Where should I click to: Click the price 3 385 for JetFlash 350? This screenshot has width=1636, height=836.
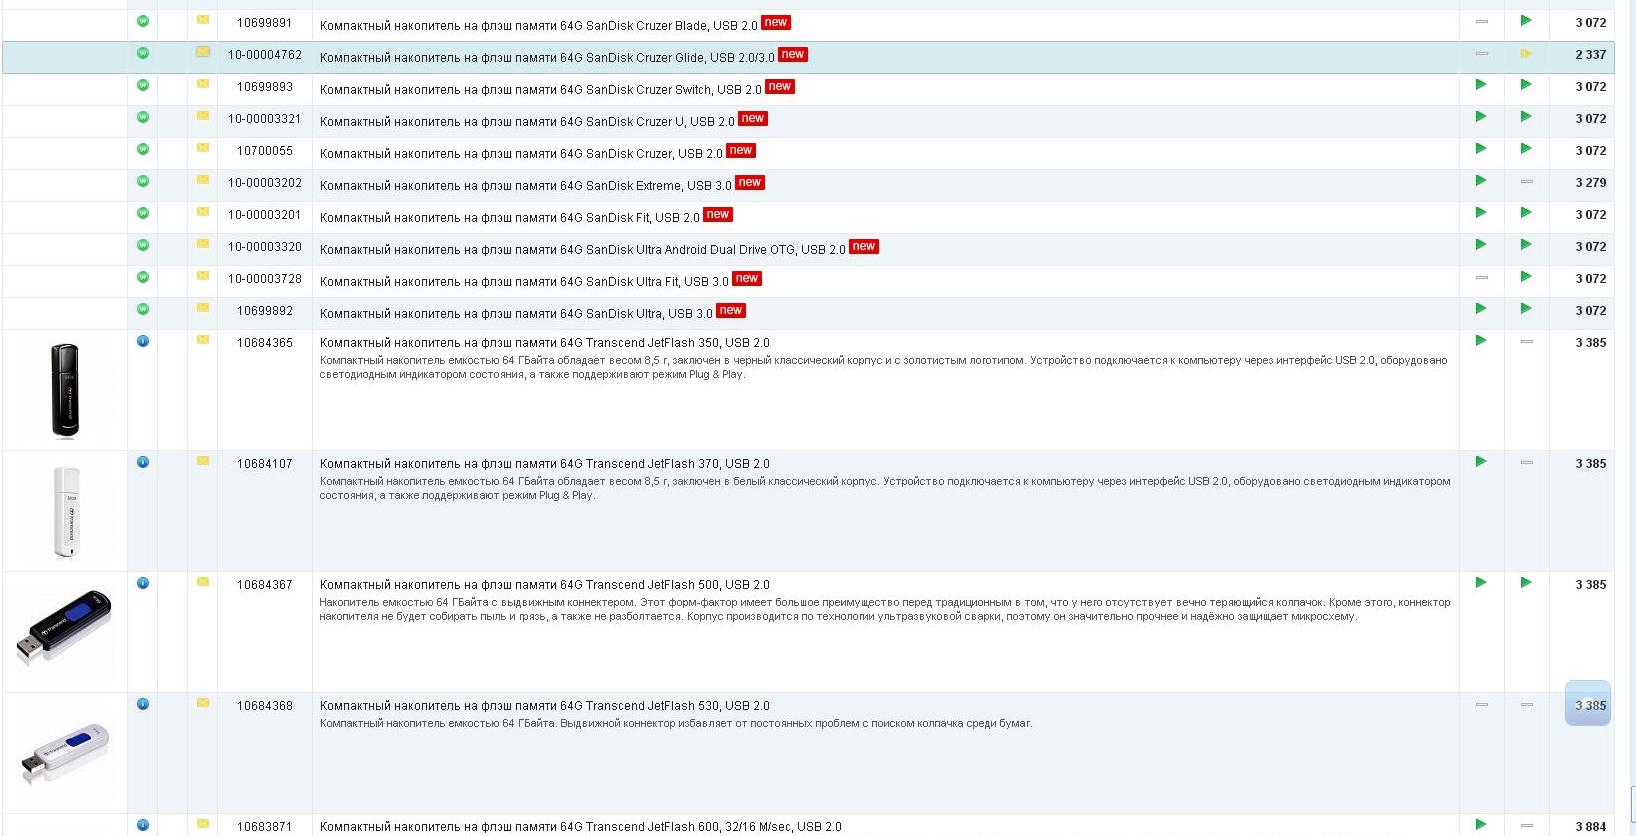(1591, 342)
